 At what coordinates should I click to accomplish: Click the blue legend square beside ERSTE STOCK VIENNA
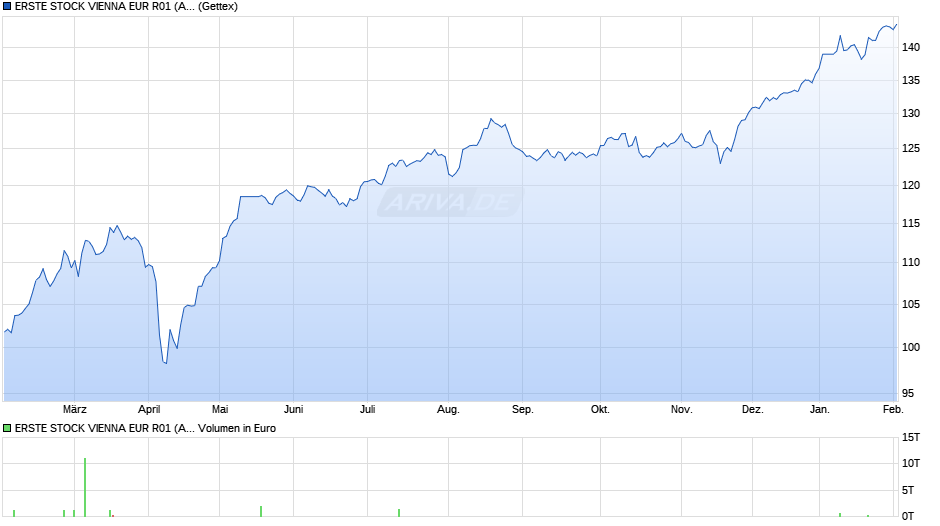7,7
